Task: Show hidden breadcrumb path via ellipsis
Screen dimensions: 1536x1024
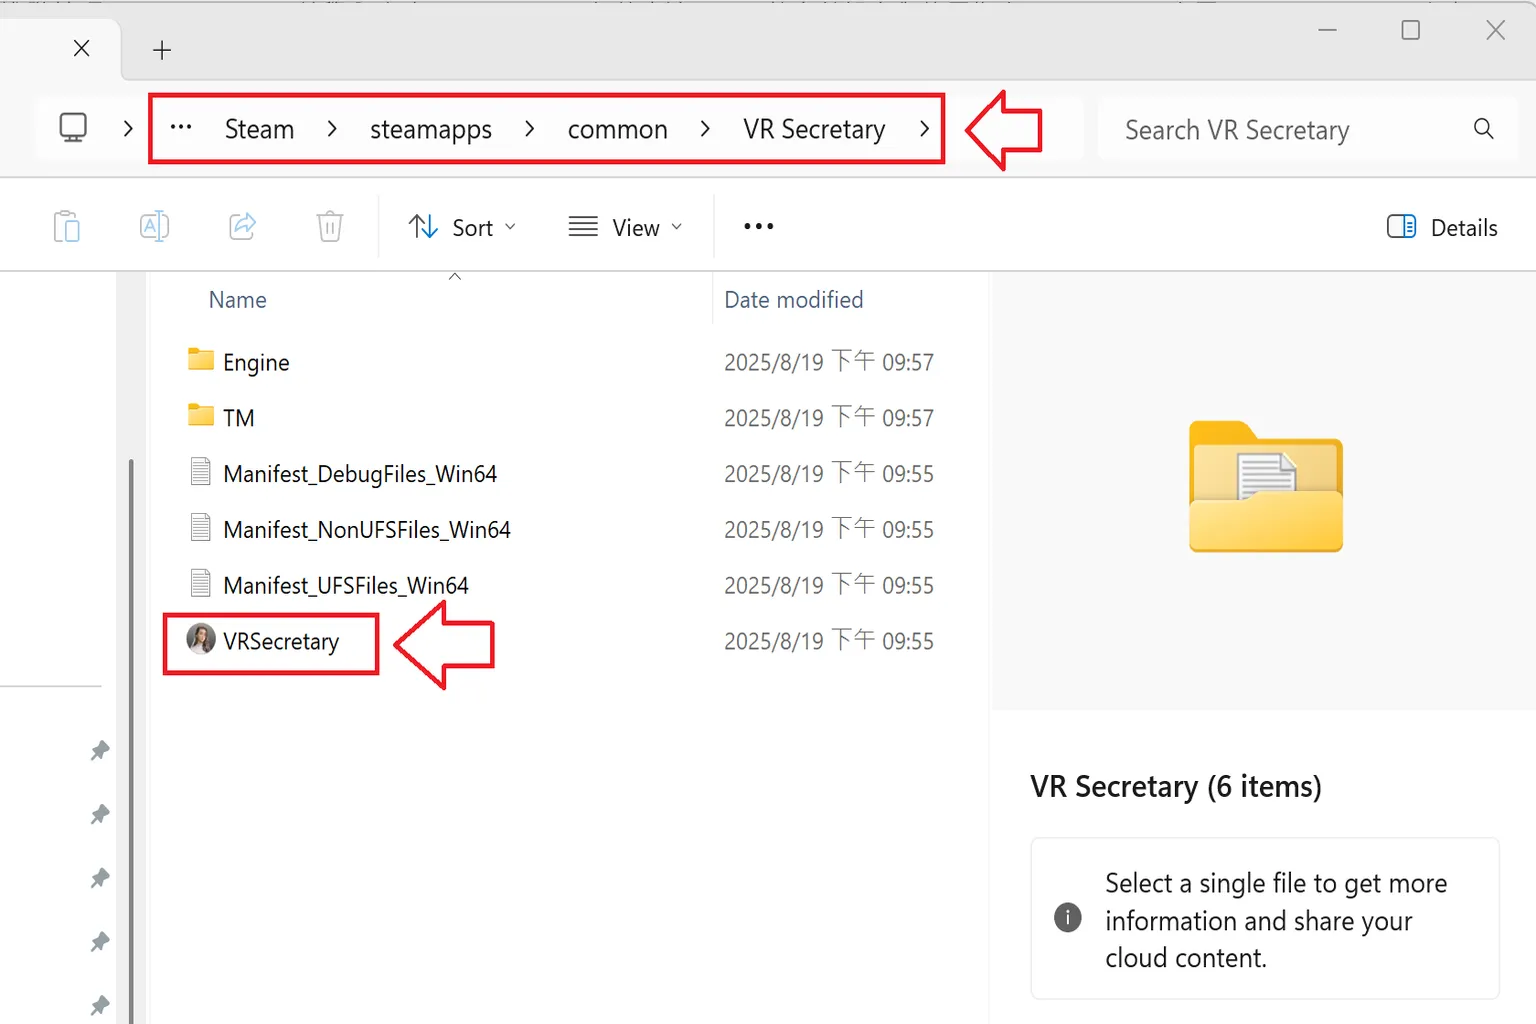Action: [181, 128]
